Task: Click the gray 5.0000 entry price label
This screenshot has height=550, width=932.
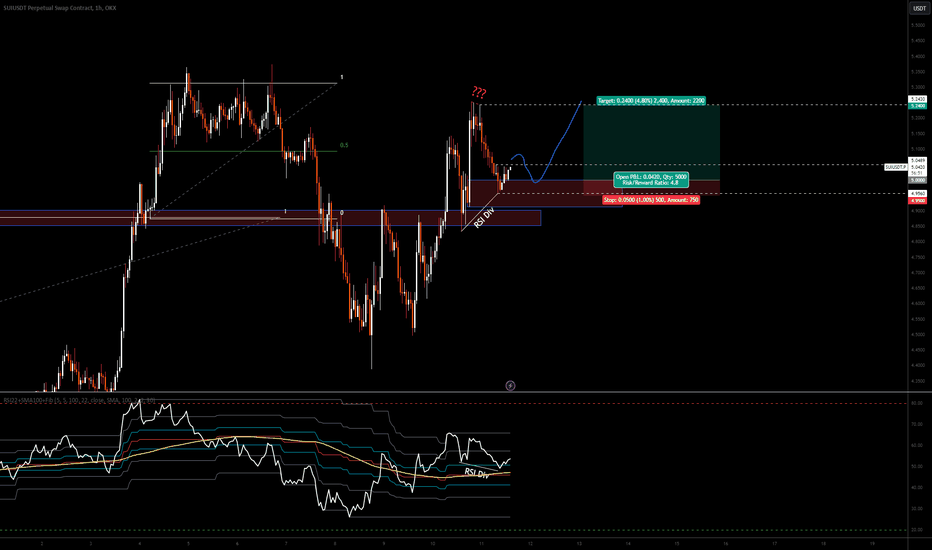Action: click(917, 180)
